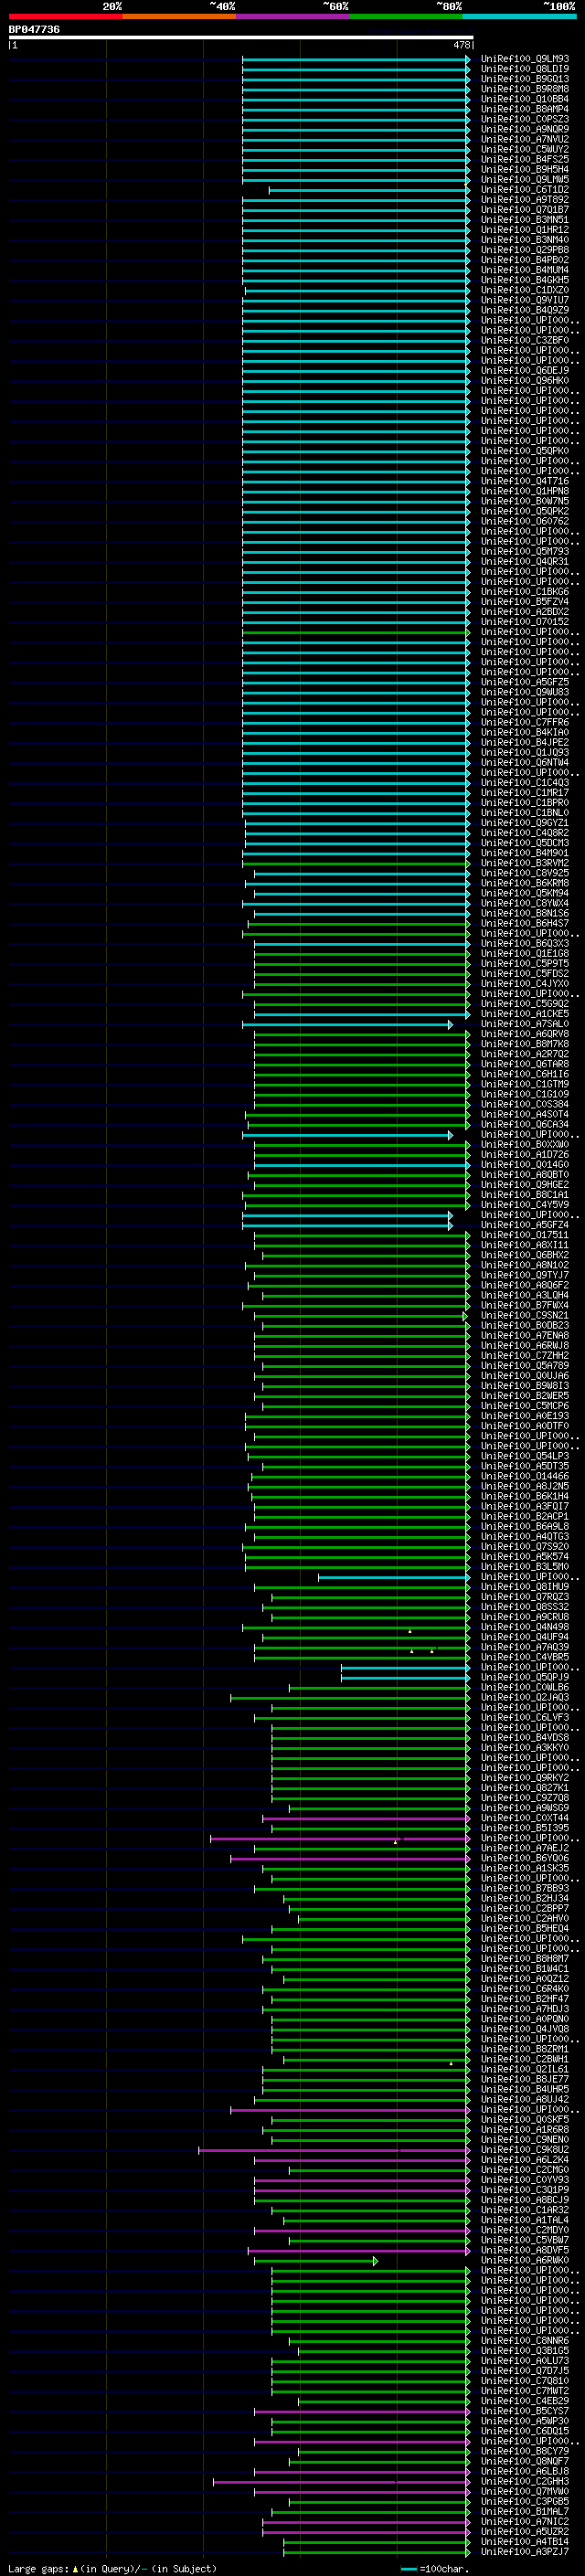Click hit label UniRef100_C4JYX0

click(x=525, y=983)
